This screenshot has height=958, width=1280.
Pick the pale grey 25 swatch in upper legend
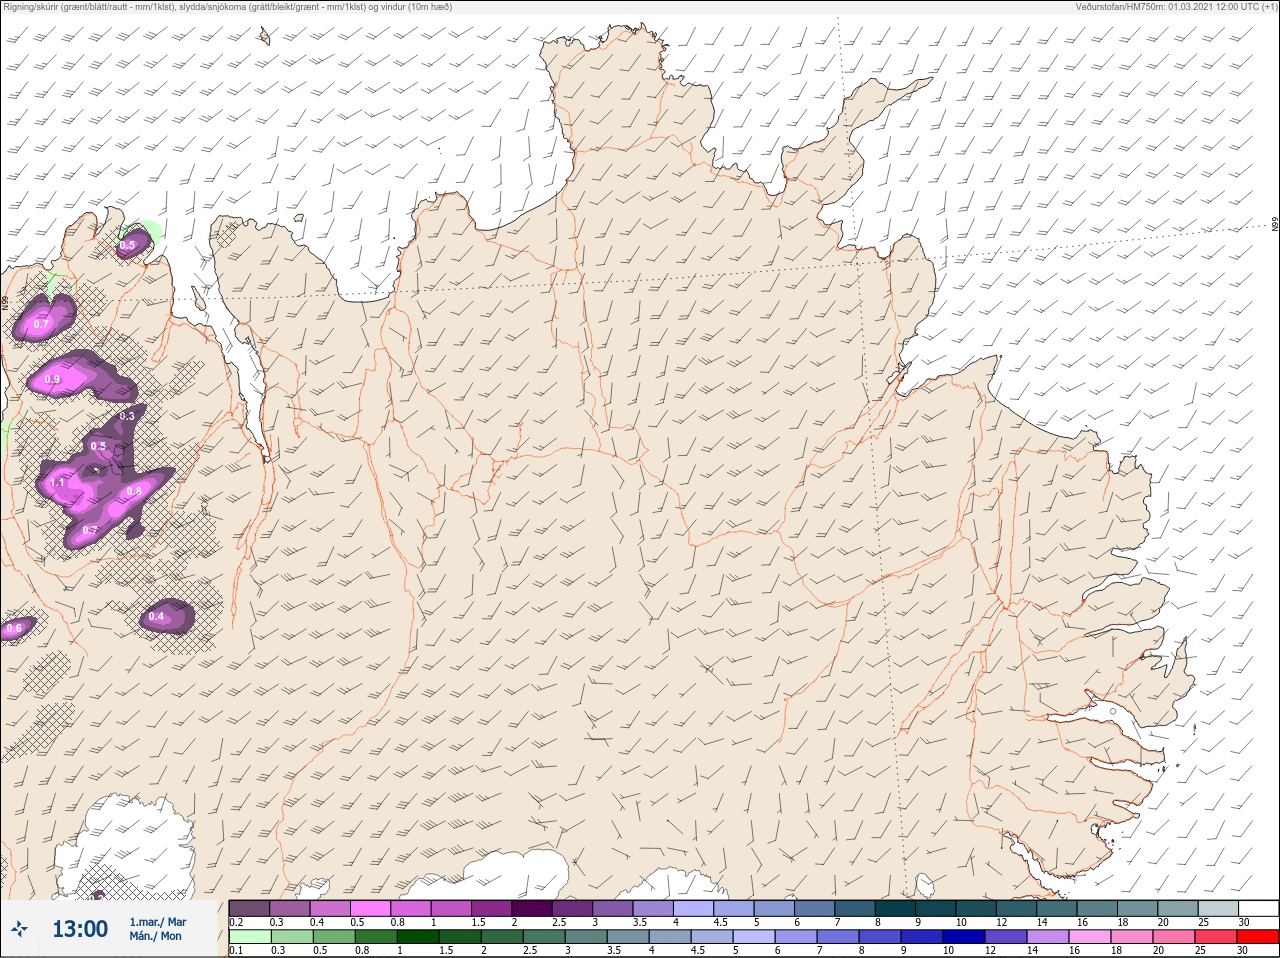1217,908
